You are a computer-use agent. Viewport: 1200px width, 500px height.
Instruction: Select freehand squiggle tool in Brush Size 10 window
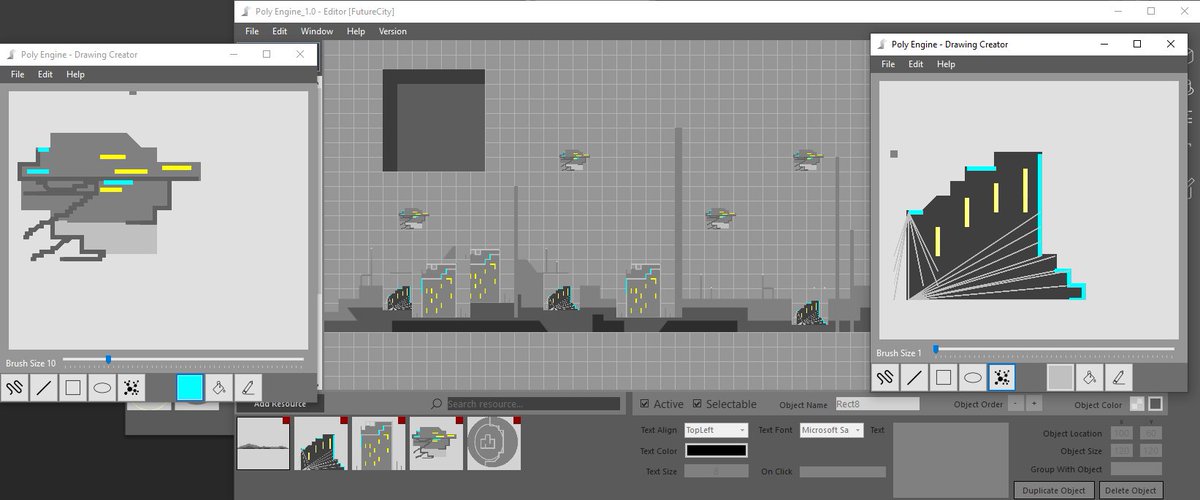(x=15, y=388)
